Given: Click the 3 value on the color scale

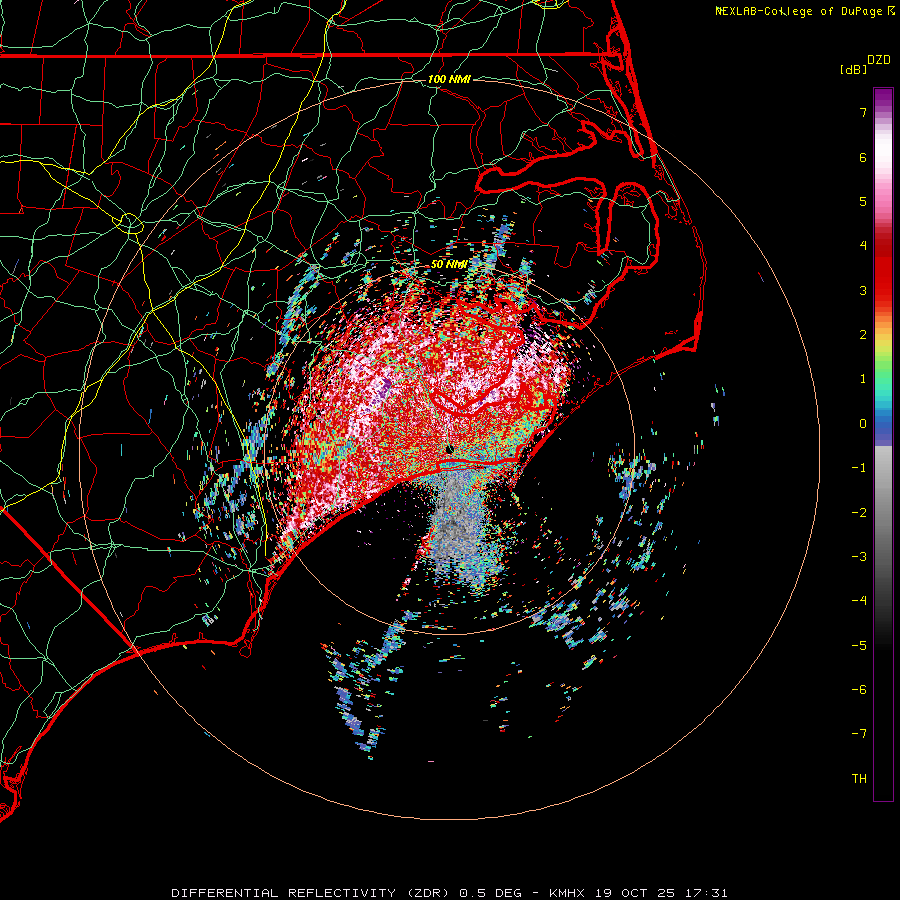Looking at the screenshot, I should point(863,290).
